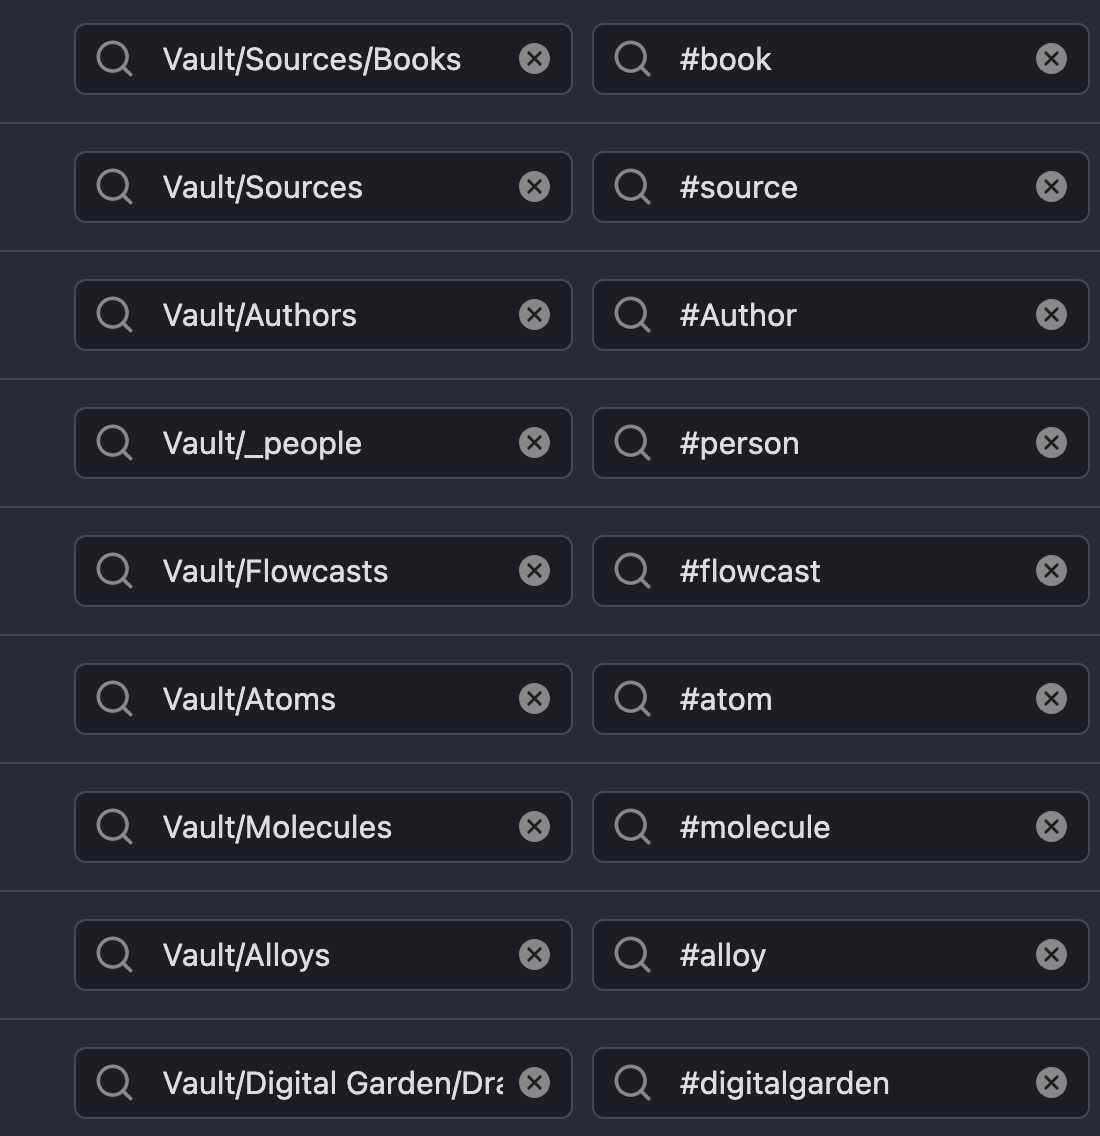Clear the Vault/Atoms folder field
The width and height of the screenshot is (1100, 1136).
pos(534,699)
